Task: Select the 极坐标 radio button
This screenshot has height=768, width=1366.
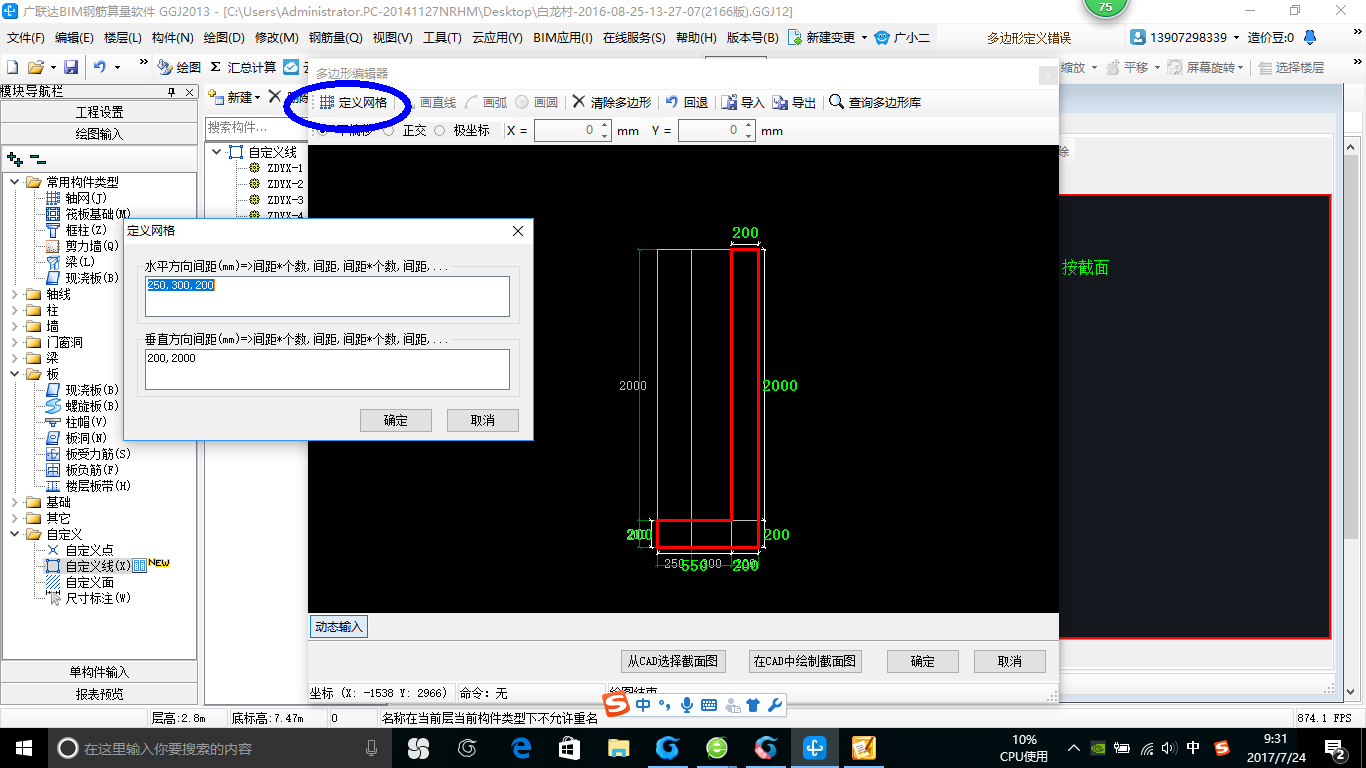Action: [439, 130]
